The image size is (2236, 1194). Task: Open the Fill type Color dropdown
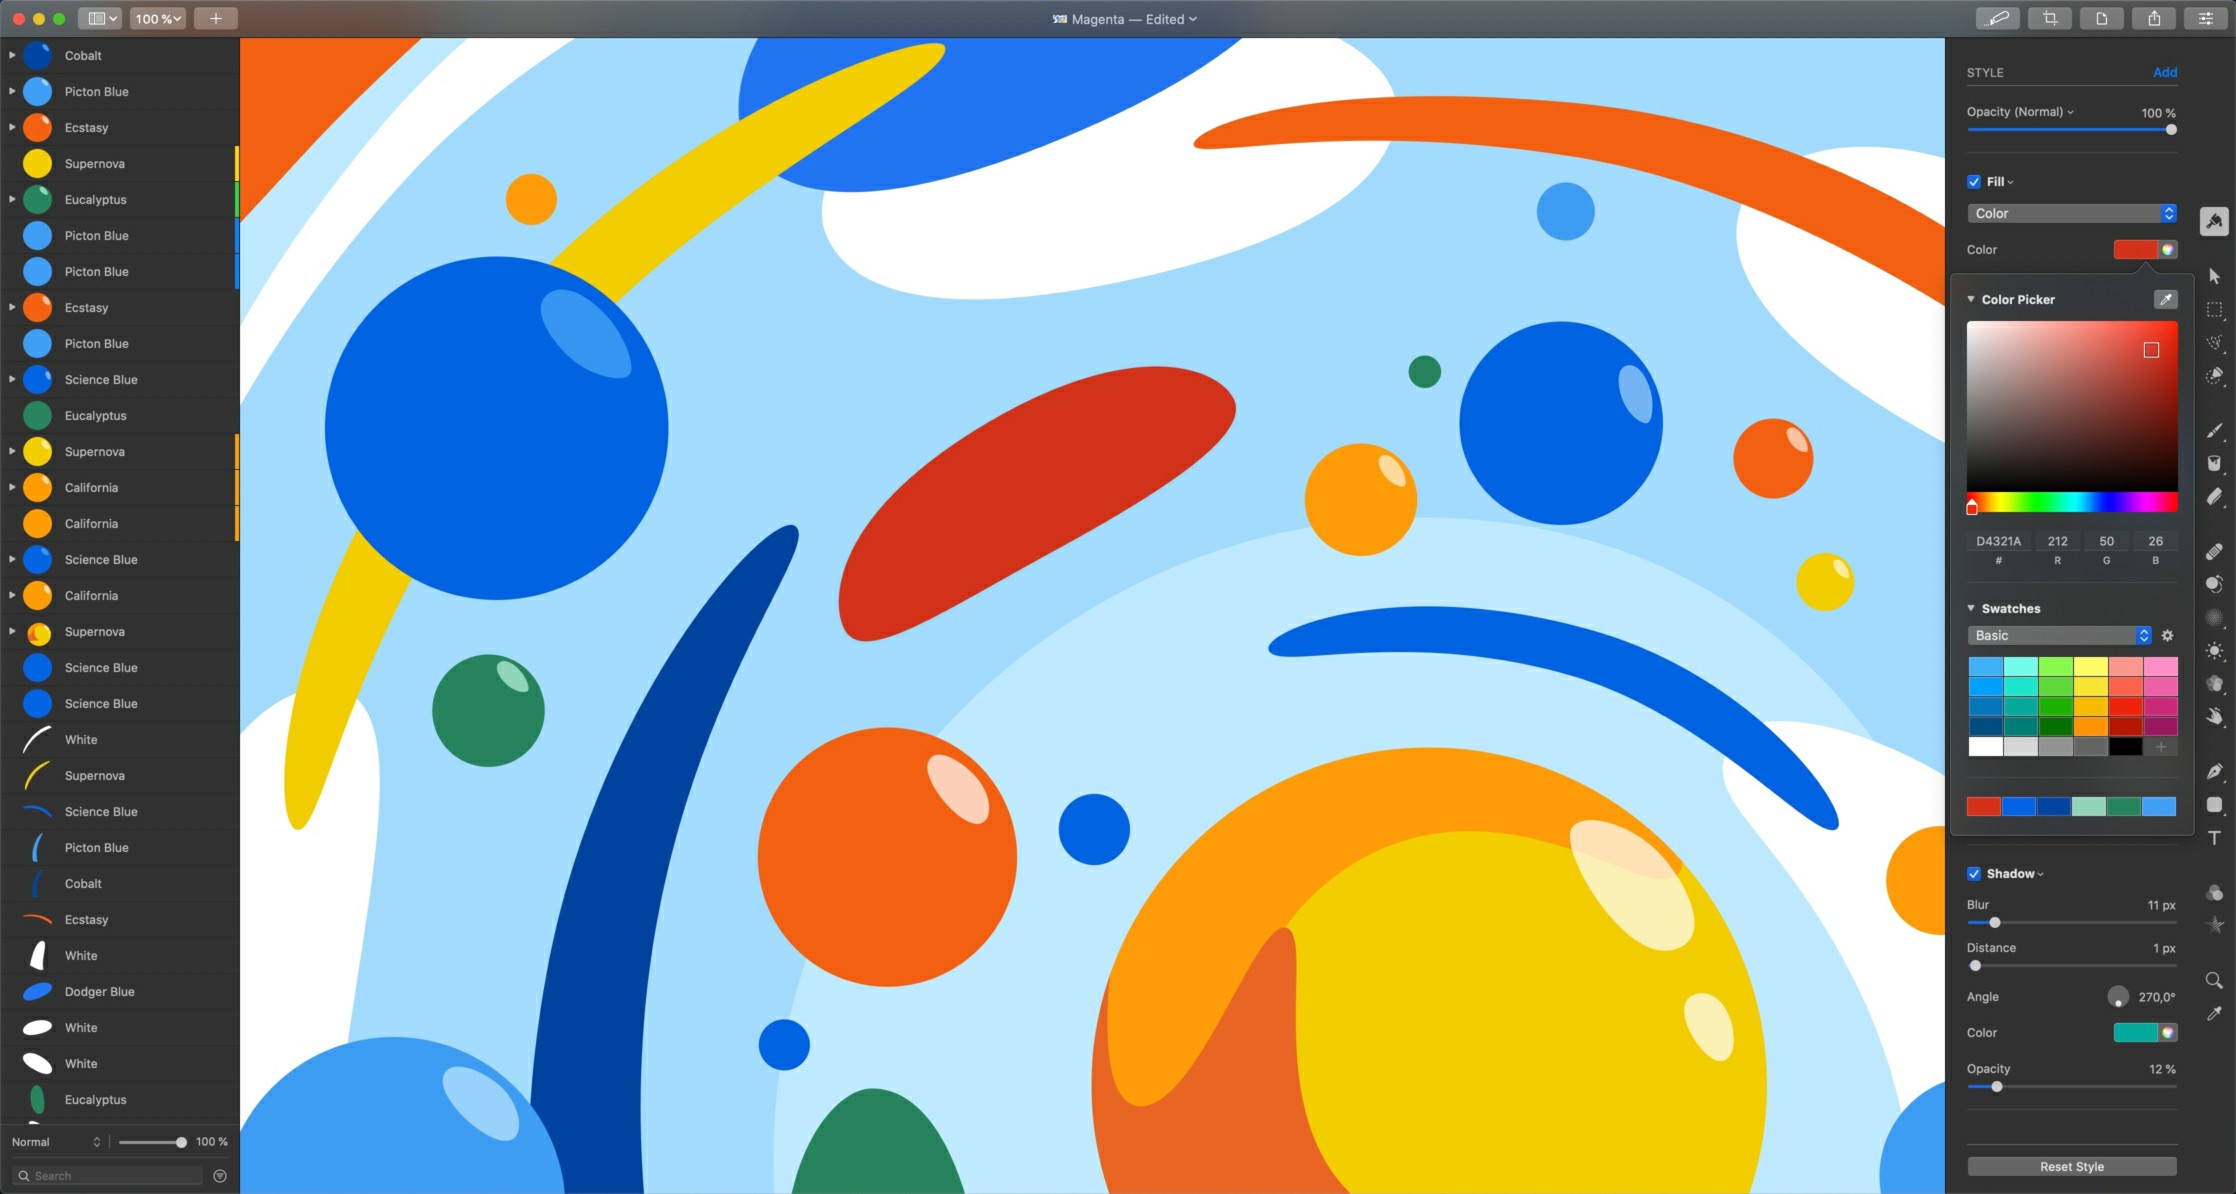tap(2071, 214)
